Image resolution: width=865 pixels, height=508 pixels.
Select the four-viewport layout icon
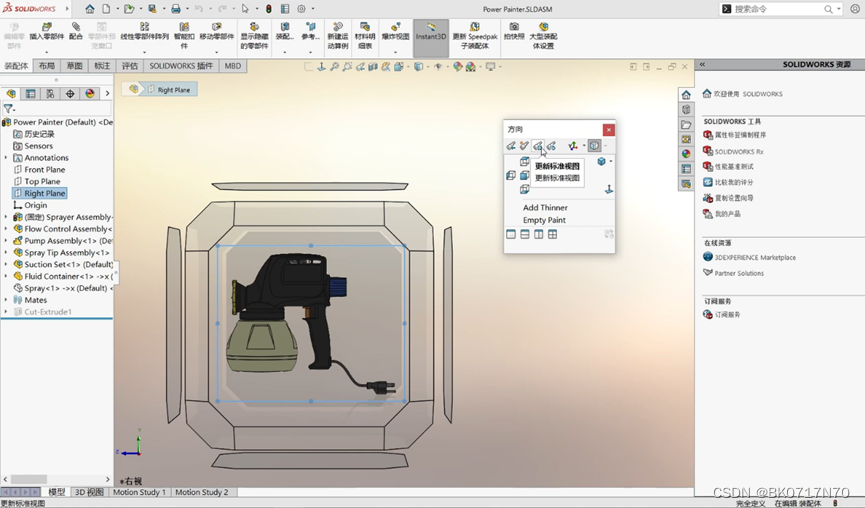552,234
